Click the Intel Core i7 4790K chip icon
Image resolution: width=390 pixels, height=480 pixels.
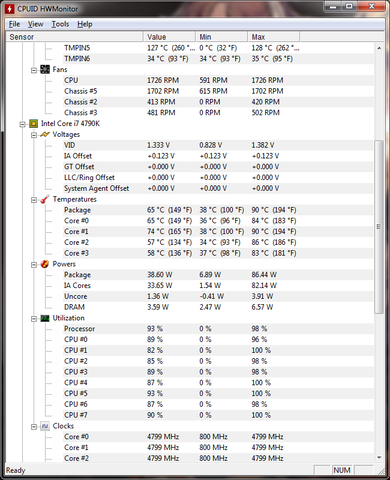[33, 124]
